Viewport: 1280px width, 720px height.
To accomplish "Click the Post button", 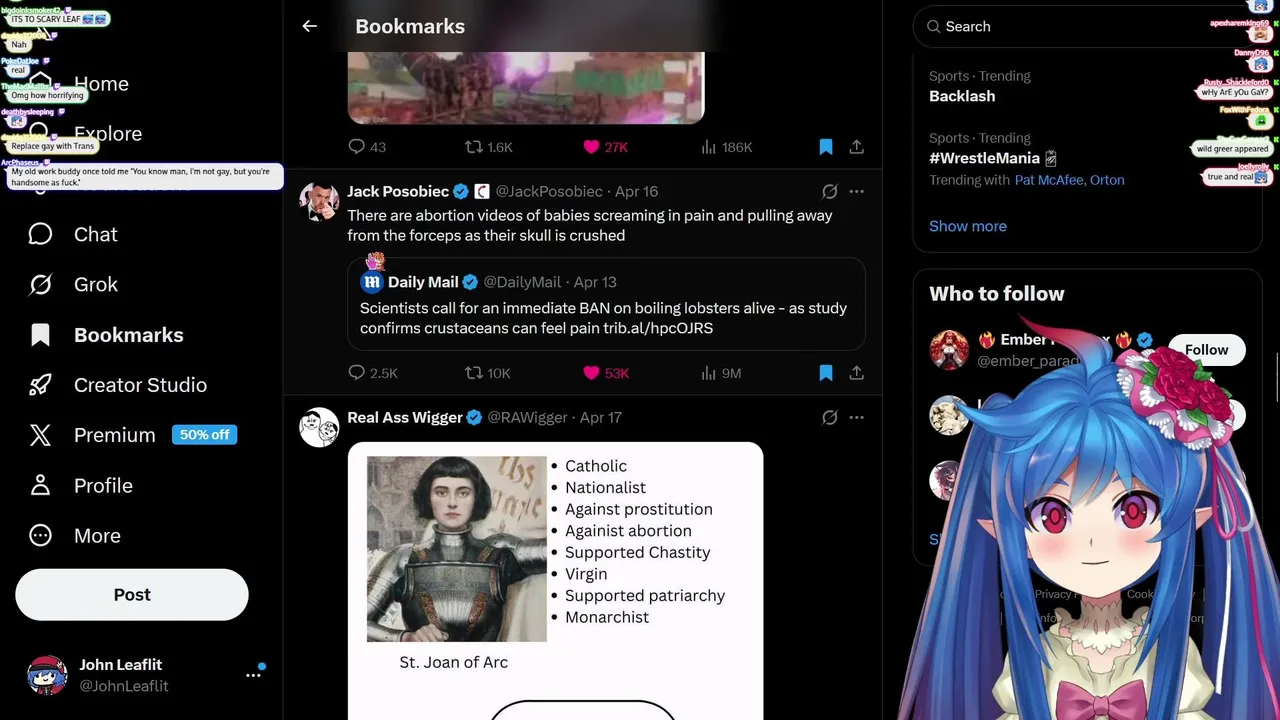I will pos(132,595).
